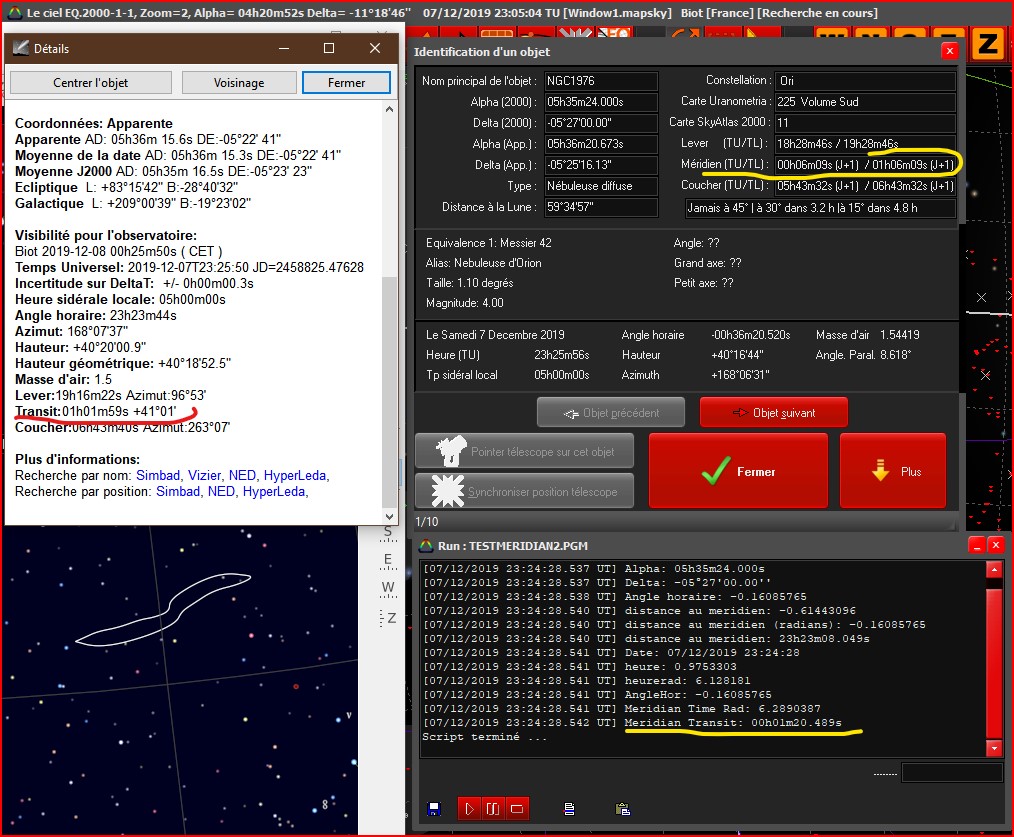Click the copy log icon in Run window
Image resolution: width=1014 pixels, height=837 pixels.
coord(568,808)
